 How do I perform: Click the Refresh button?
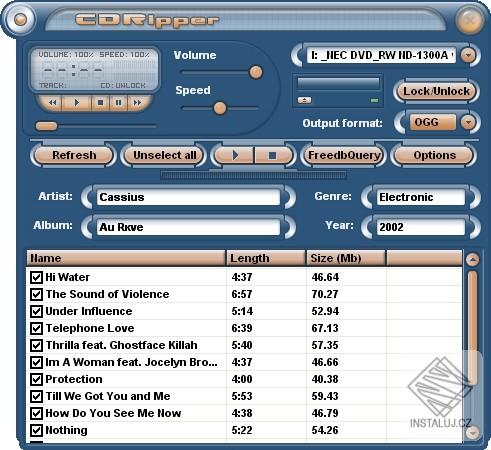click(x=74, y=155)
